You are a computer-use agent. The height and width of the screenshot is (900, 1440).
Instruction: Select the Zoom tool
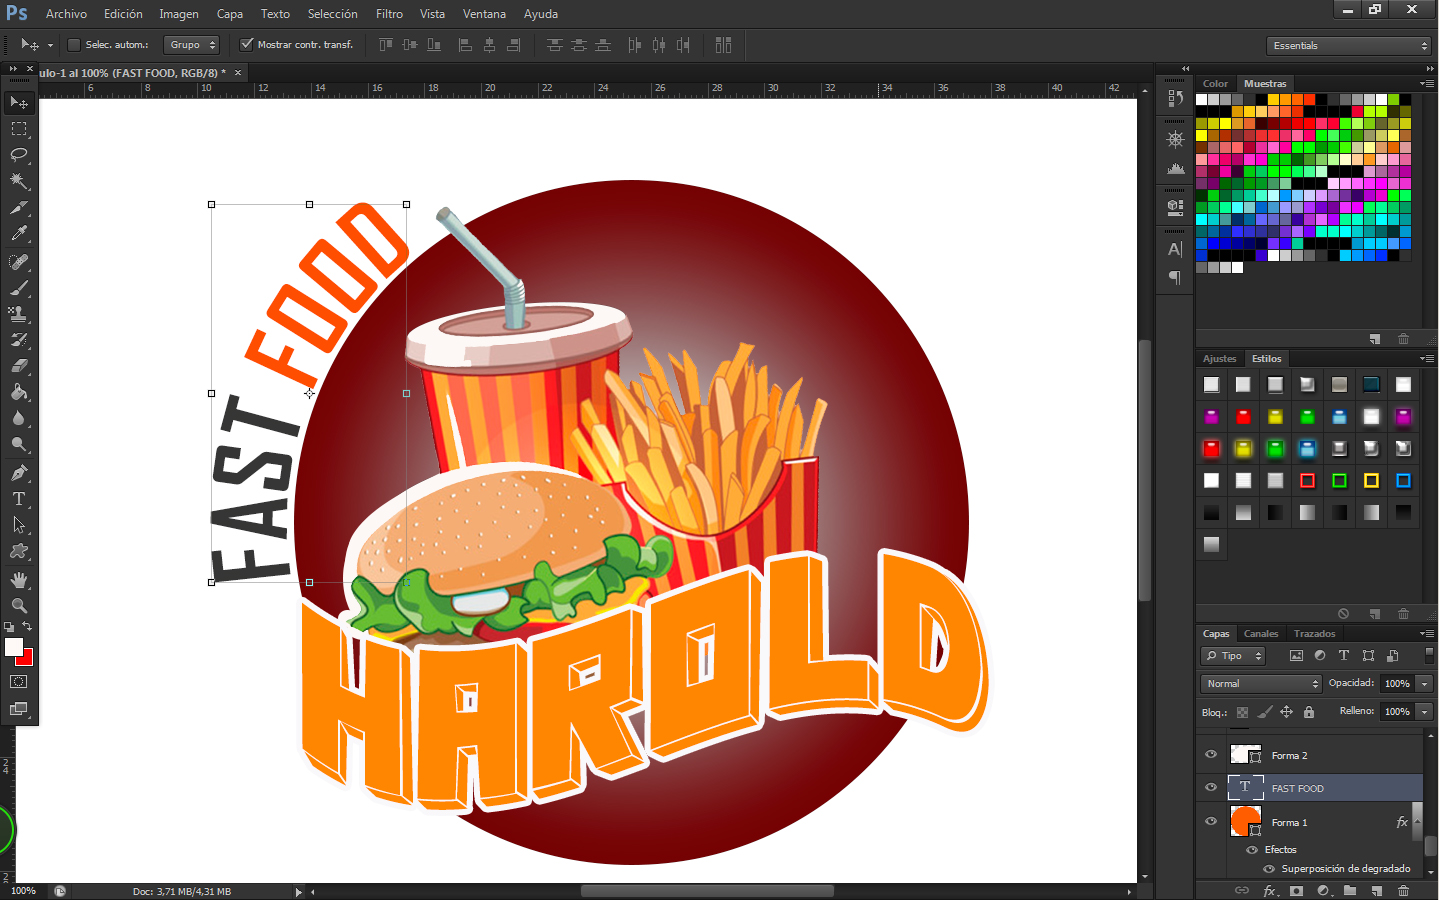[x=19, y=606]
